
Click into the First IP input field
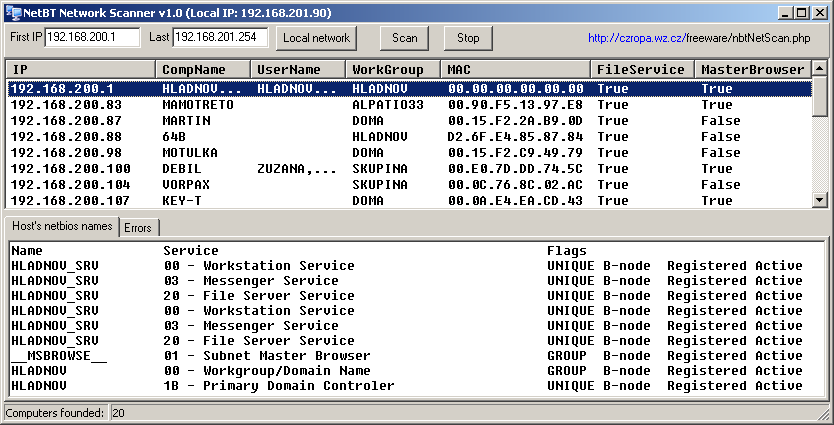click(x=93, y=37)
